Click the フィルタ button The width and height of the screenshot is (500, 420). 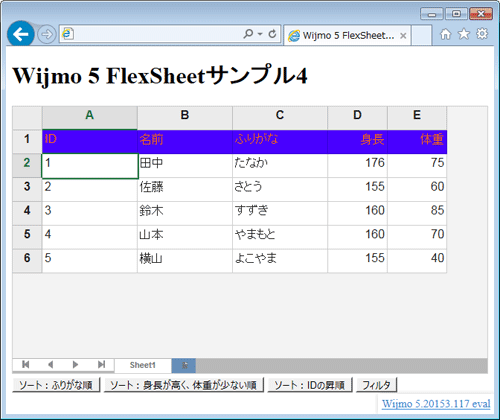click(376, 385)
